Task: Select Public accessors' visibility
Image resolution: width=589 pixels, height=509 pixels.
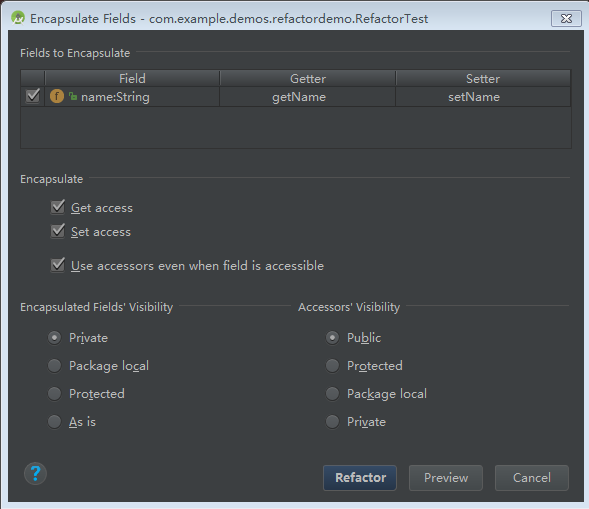Action: [x=332, y=338]
